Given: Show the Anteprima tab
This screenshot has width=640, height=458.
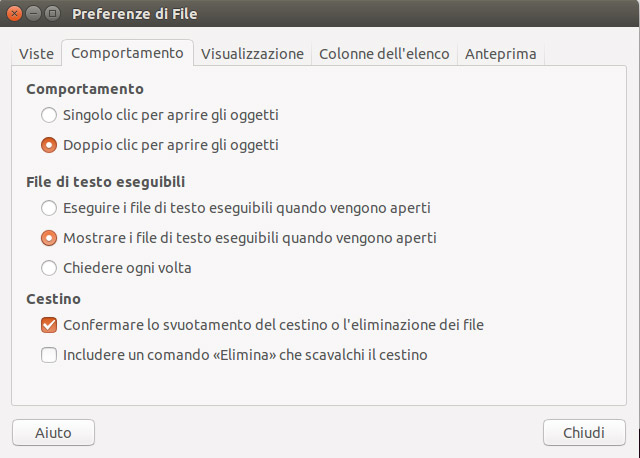Looking at the screenshot, I should pos(500,54).
